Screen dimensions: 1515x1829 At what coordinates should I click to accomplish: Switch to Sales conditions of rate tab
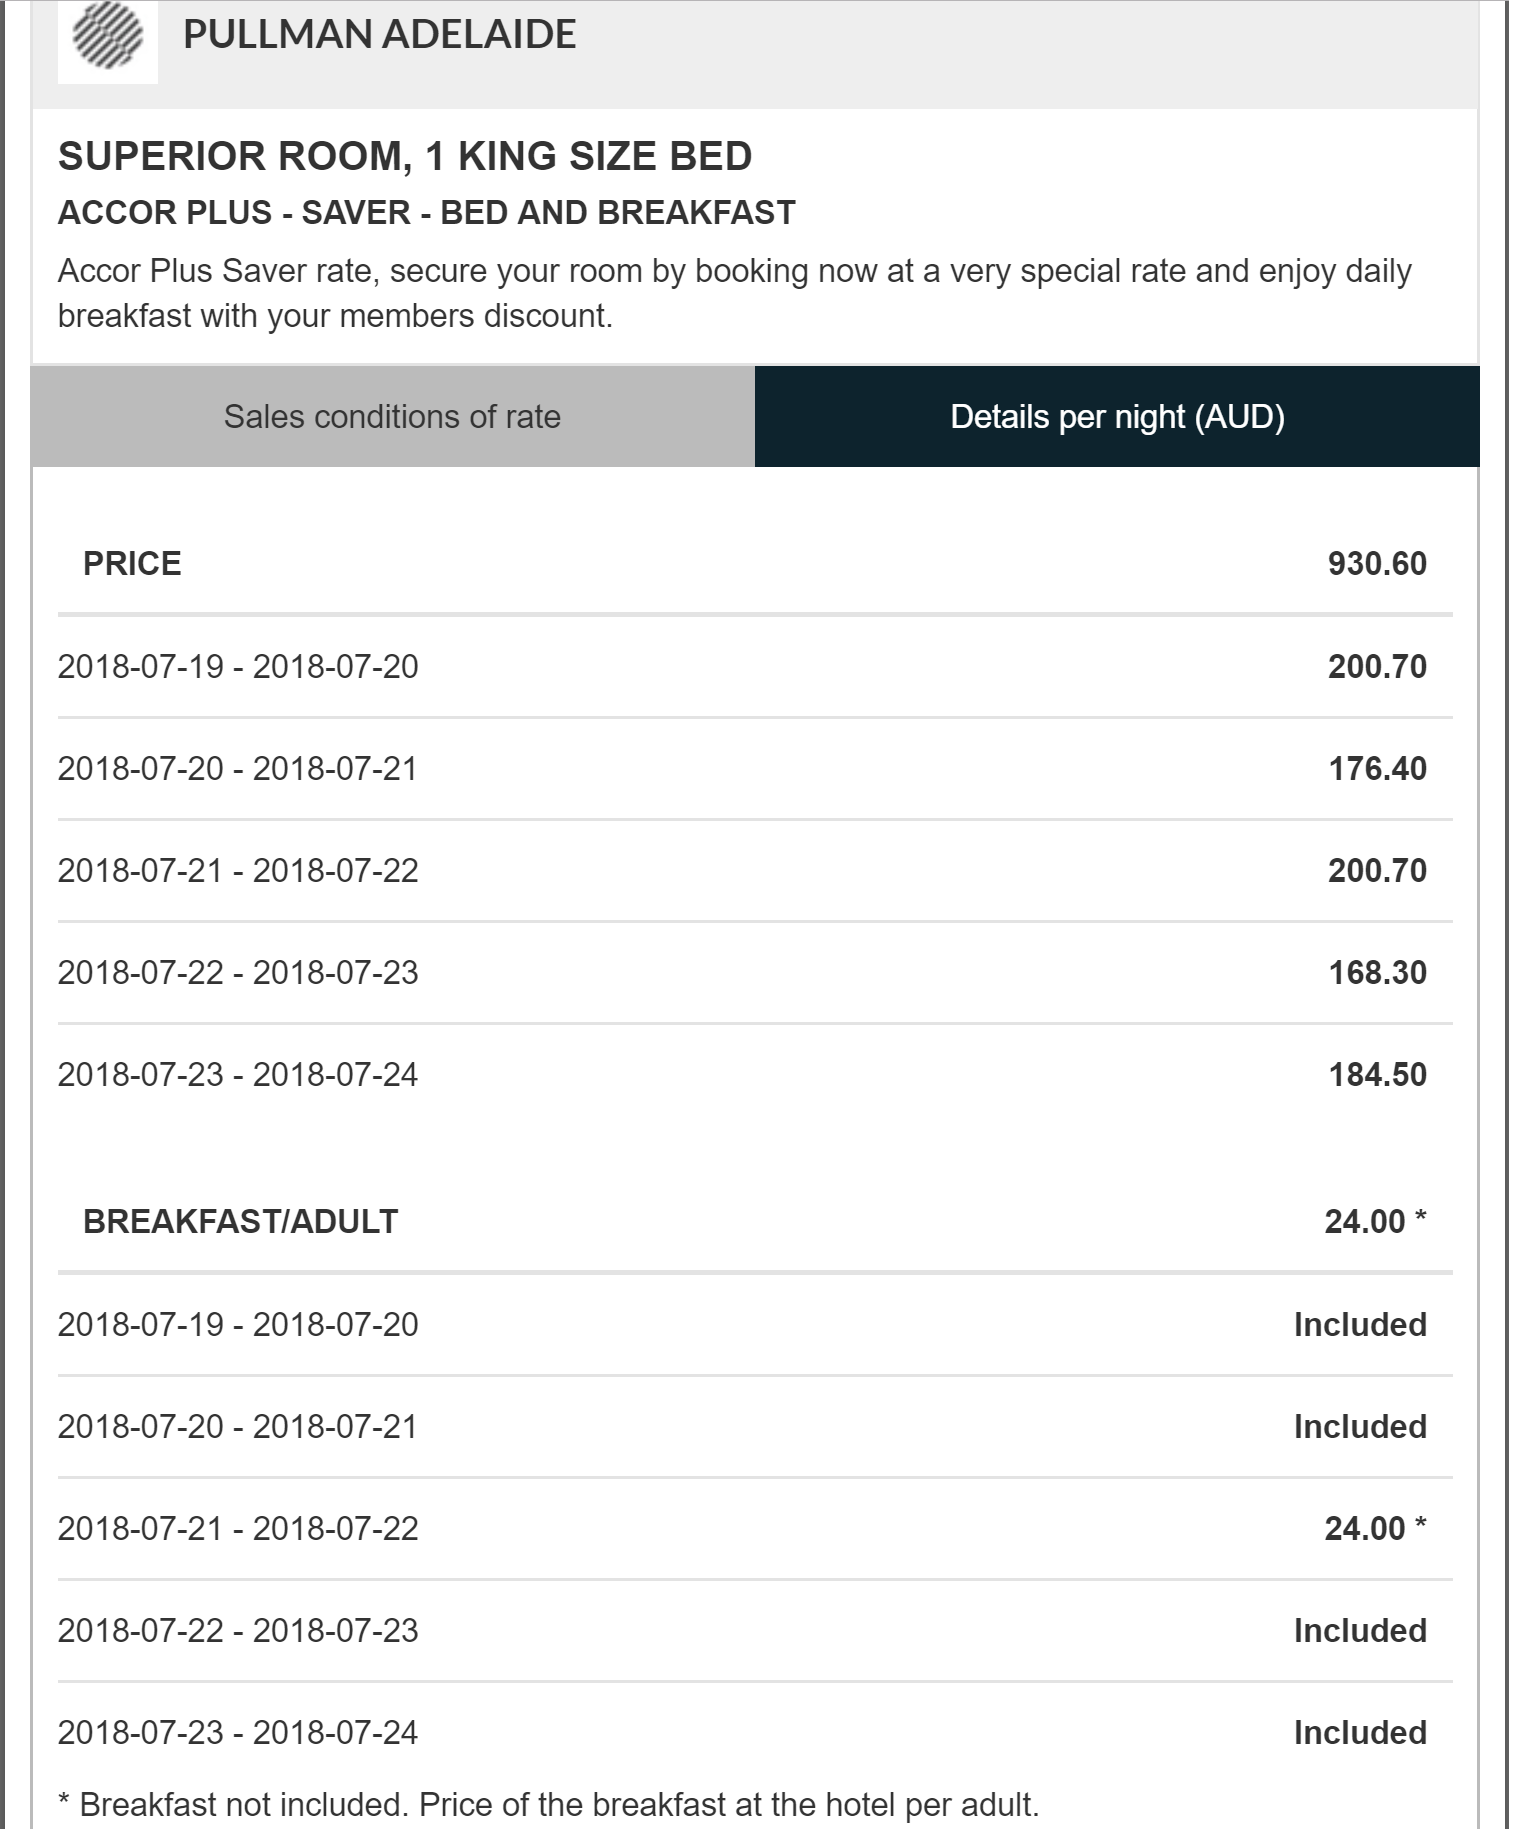tap(392, 416)
